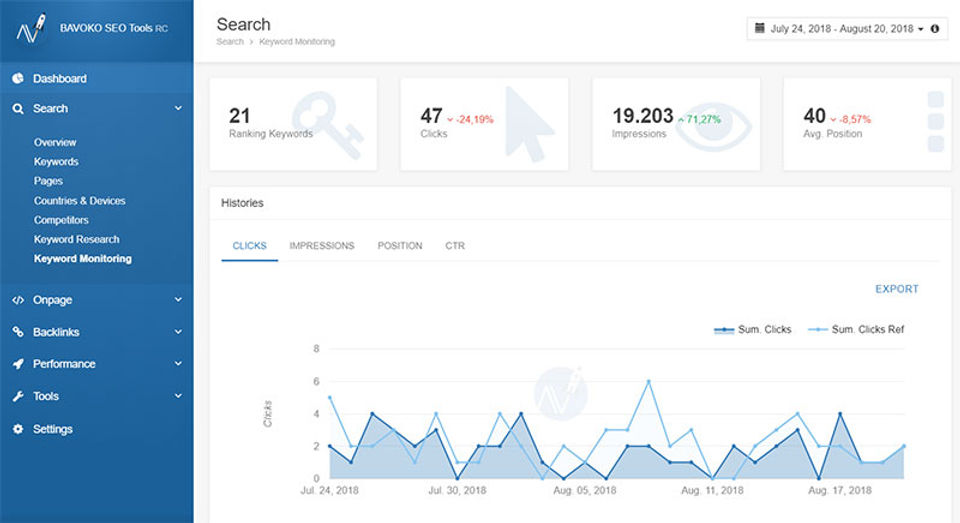
Task: Select Keyword Monitoring in sidebar
Action: coord(83,258)
